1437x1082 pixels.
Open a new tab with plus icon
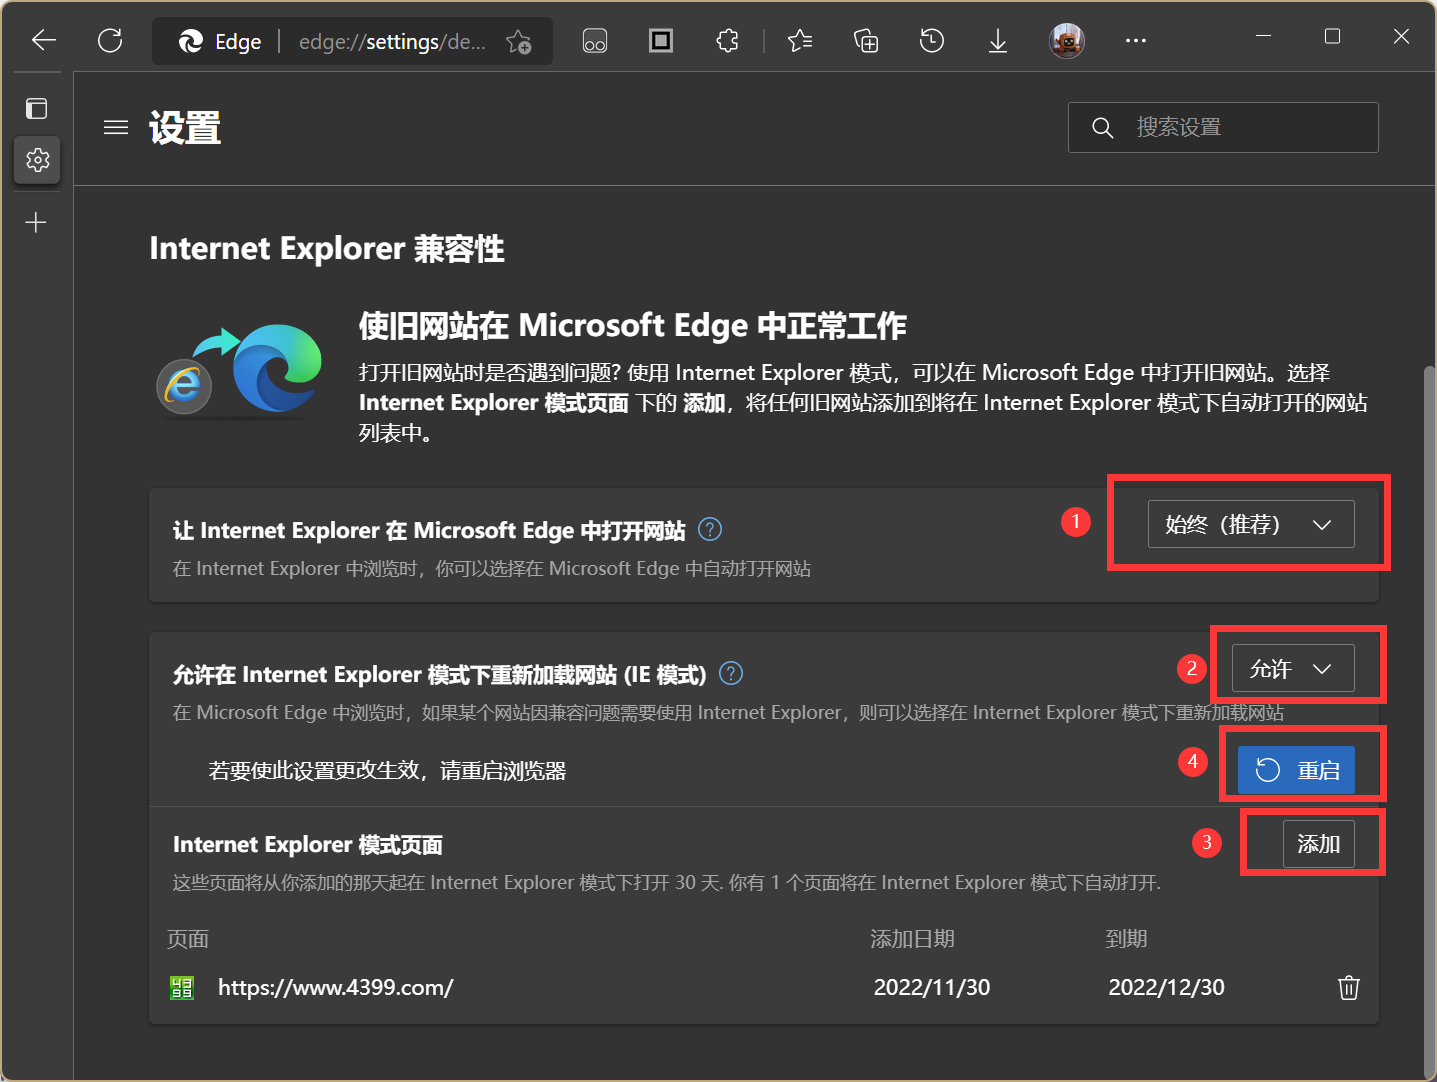36,222
